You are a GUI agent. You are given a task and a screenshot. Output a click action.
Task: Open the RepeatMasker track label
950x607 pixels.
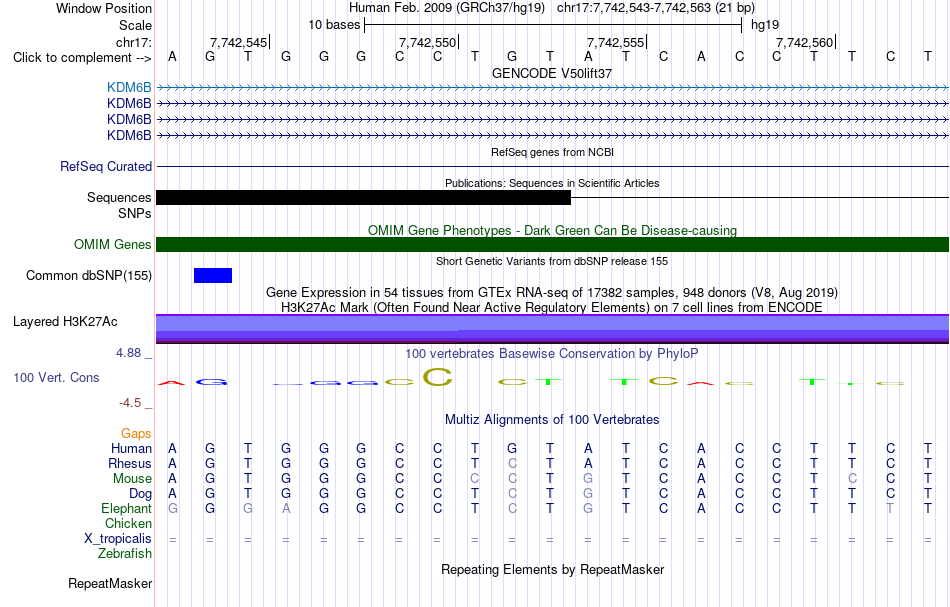click(x=110, y=583)
